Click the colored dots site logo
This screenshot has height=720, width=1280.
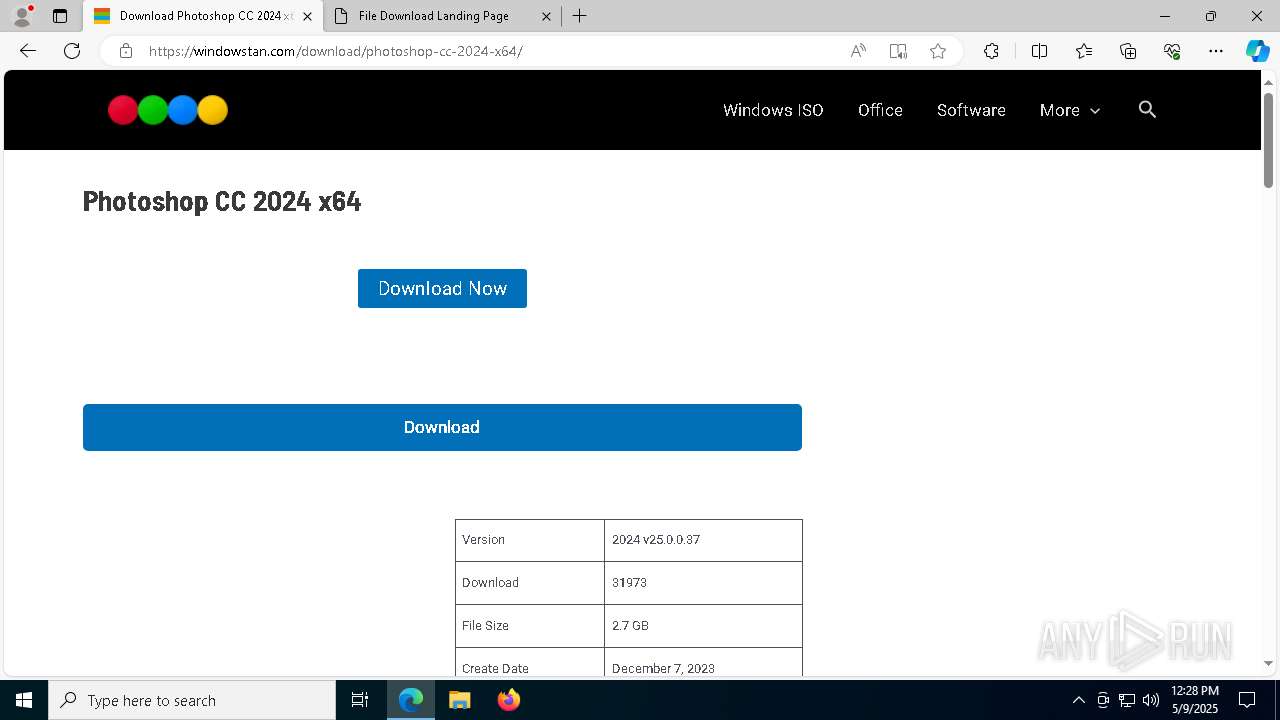(168, 110)
